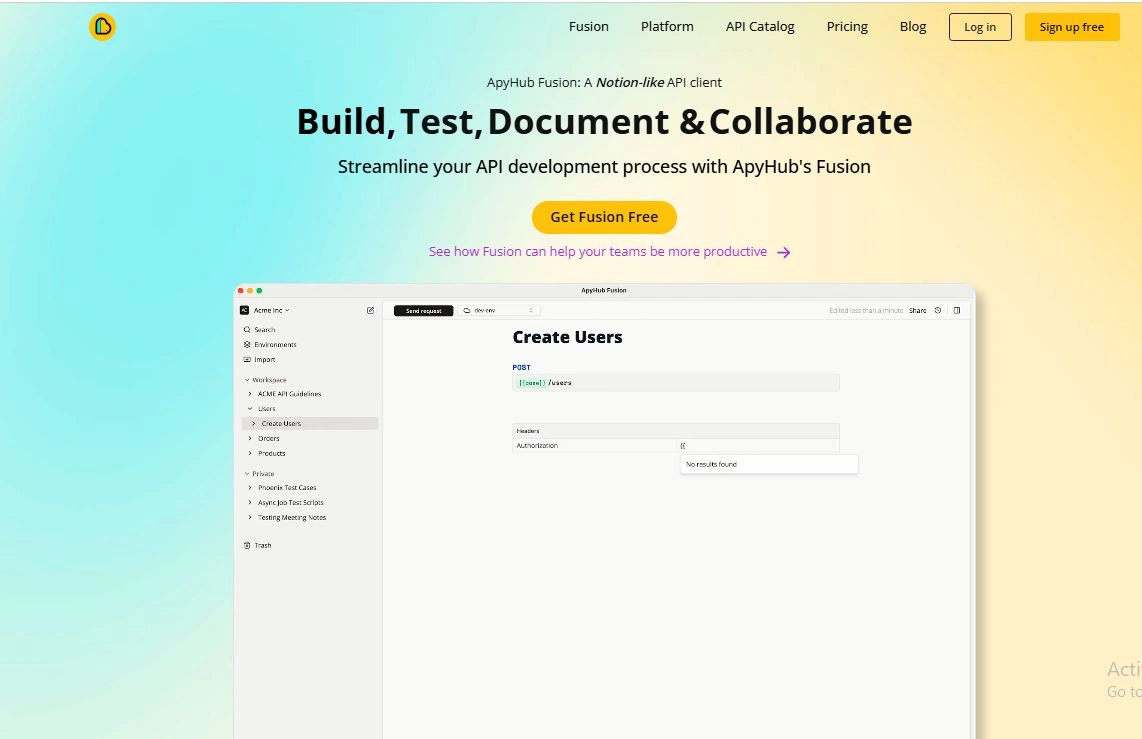Expand Phoenix Test Cases item
Image resolution: width=1142 pixels, height=739 pixels.
click(x=250, y=488)
